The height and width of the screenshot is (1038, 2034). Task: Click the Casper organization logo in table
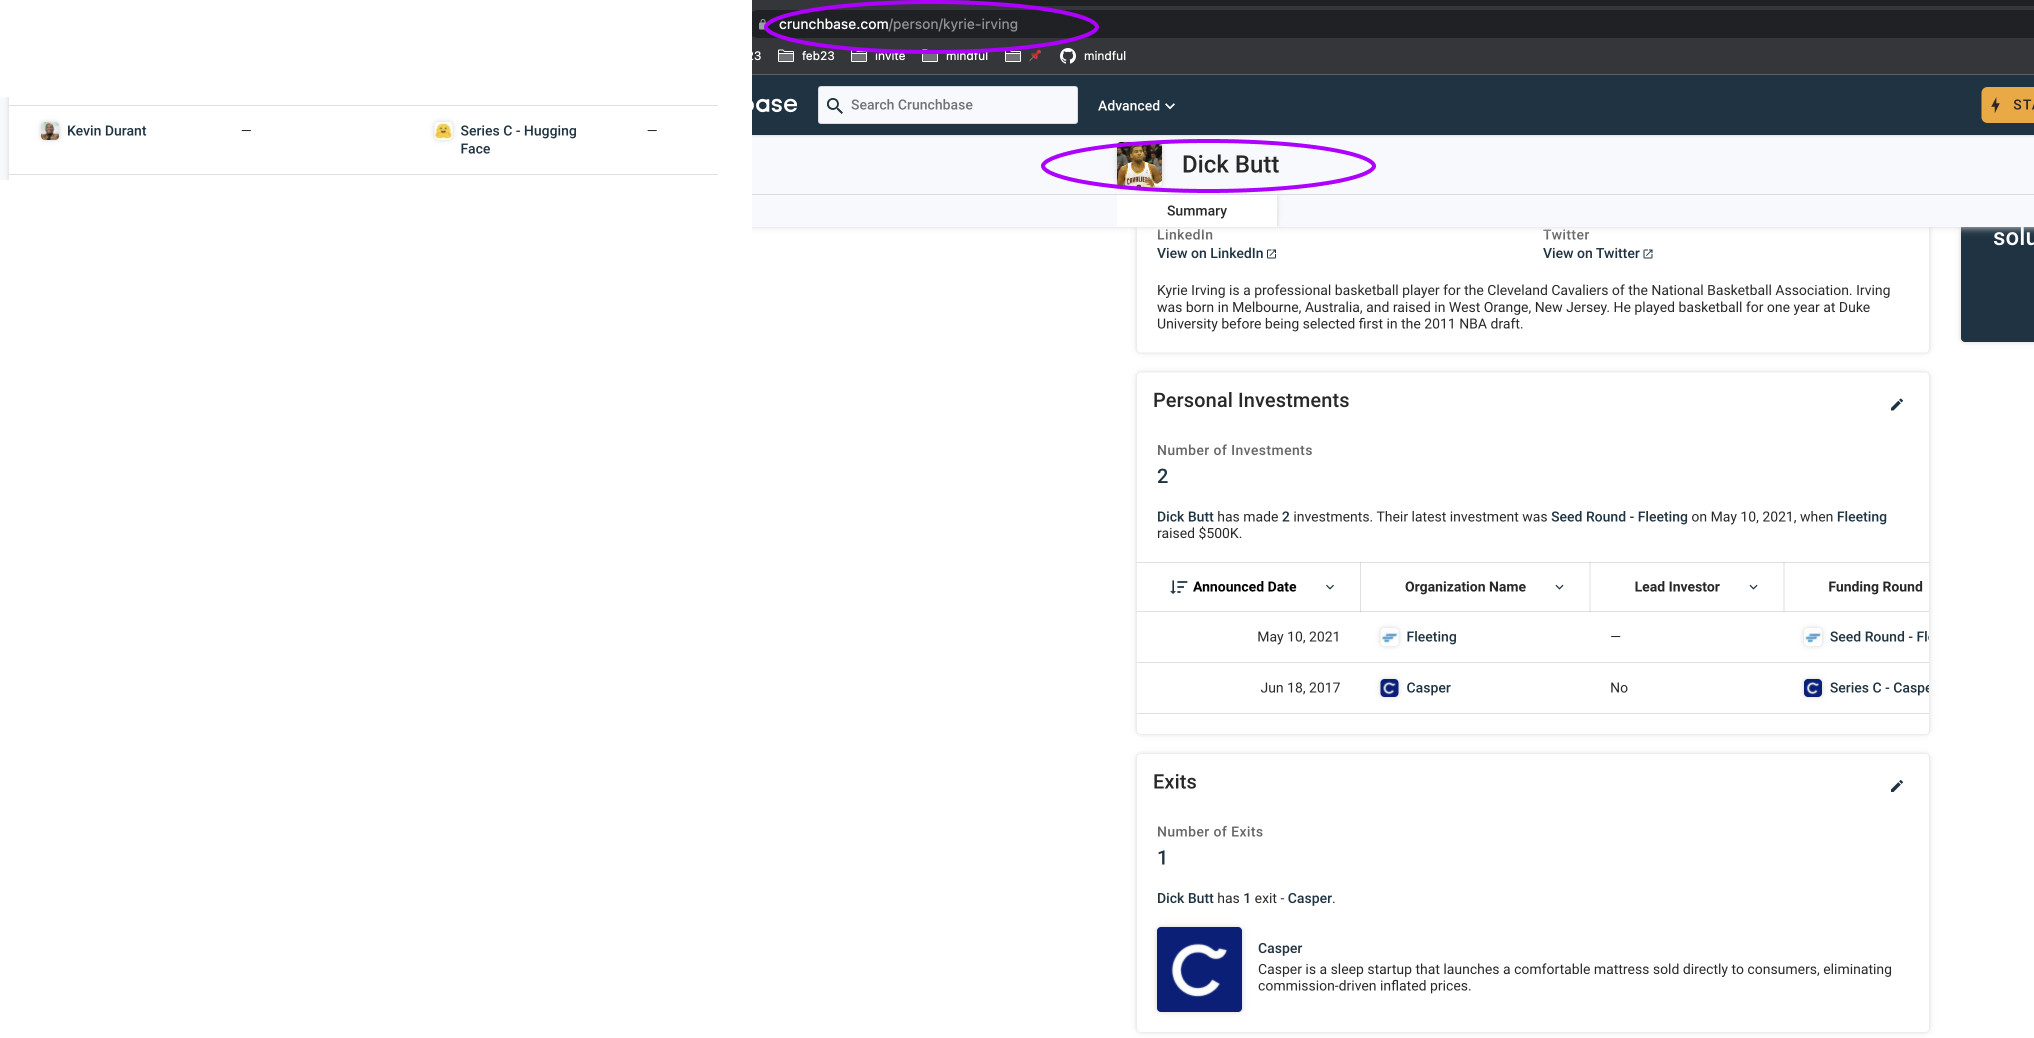pyautogui.click(x=1389, y=688)
